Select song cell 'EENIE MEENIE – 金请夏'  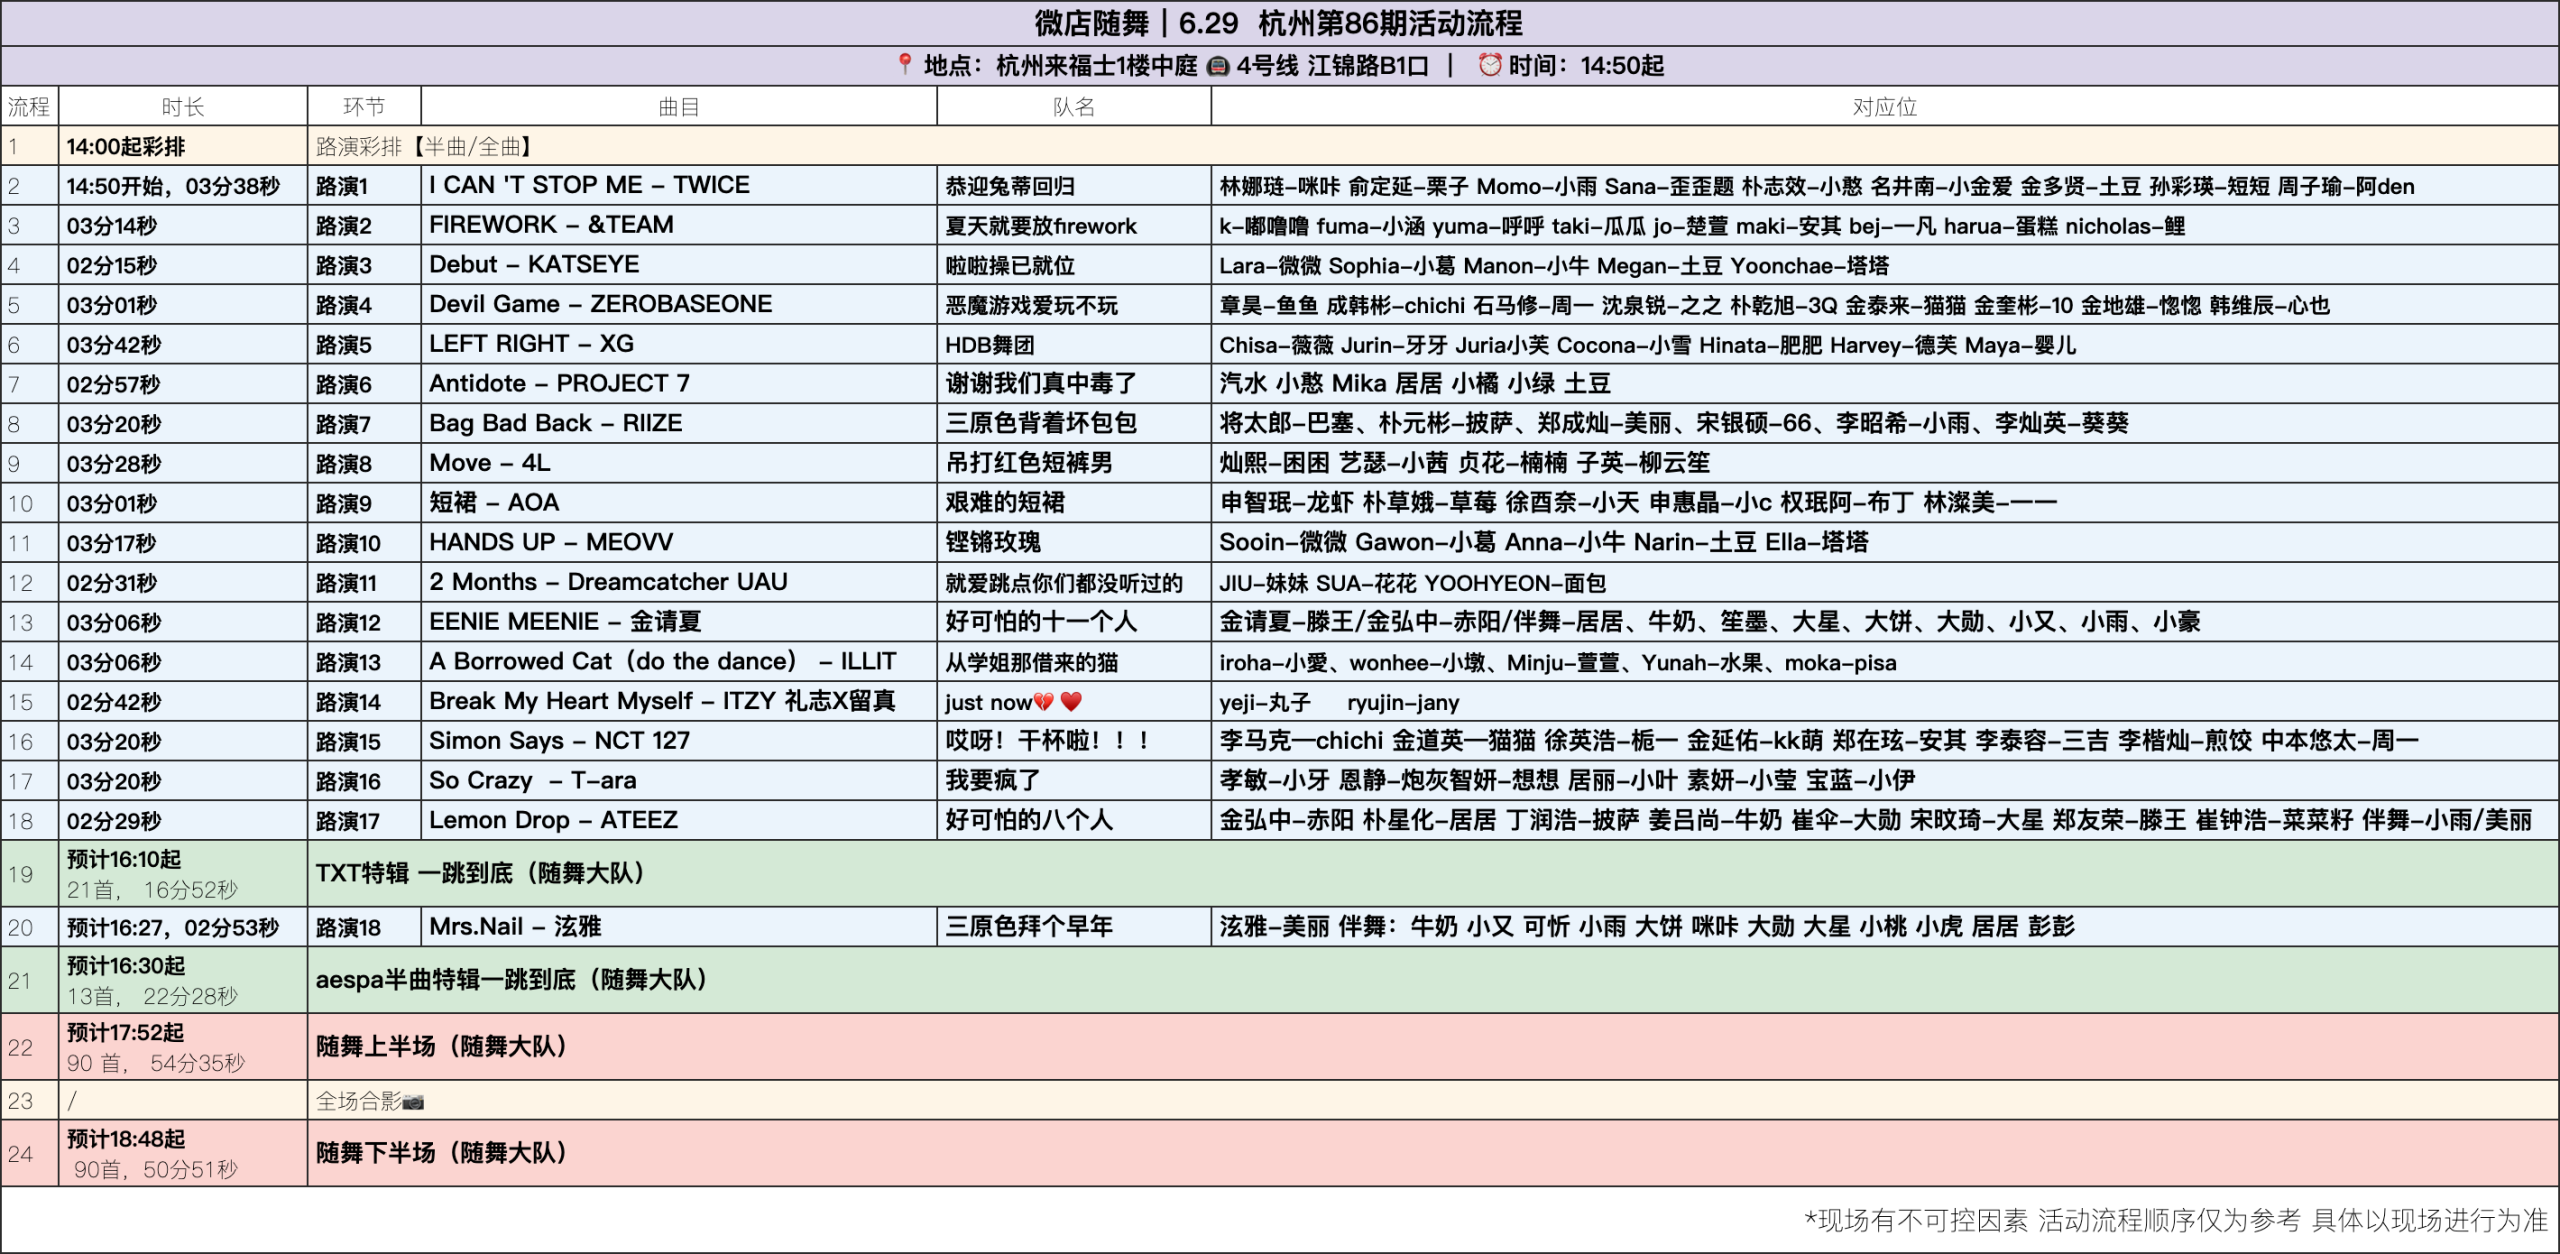(x=679, y=622)
